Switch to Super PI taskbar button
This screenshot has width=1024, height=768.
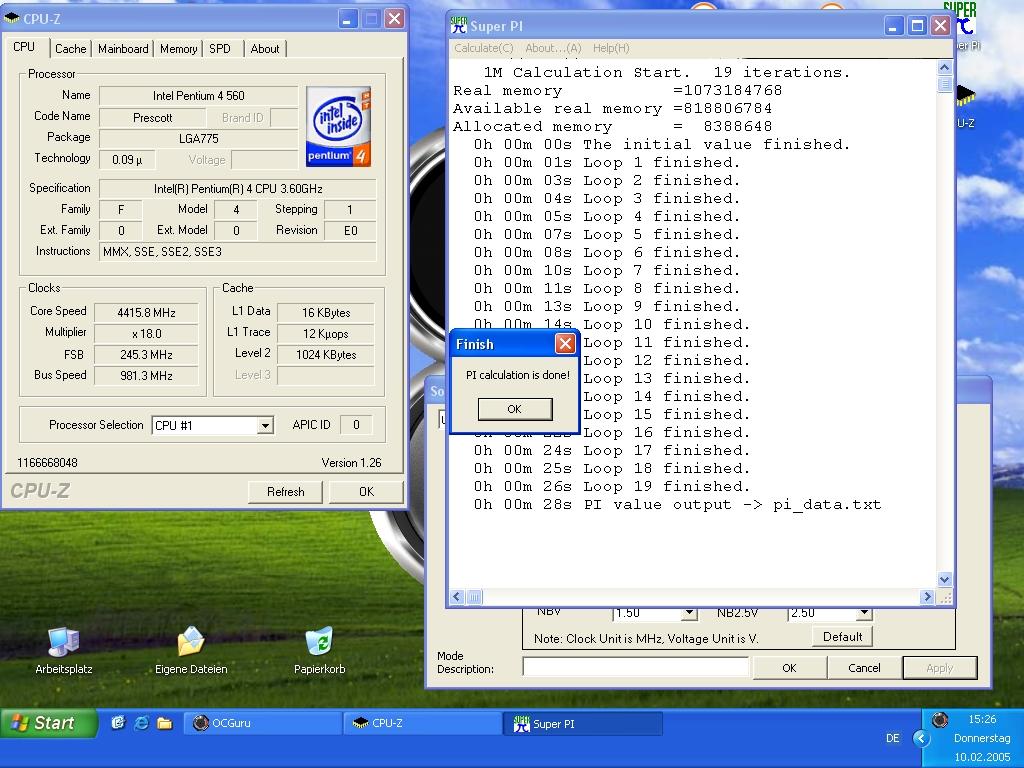583,724
